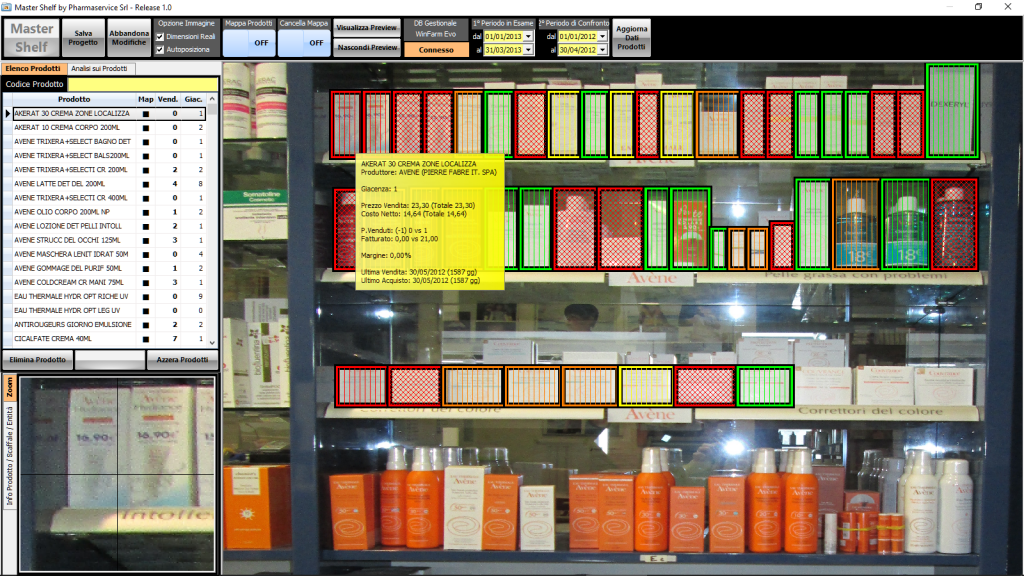This screenshot has width=1024, height=576.
Task: Open the vertical Zoom tab
Action: [10, 388]
